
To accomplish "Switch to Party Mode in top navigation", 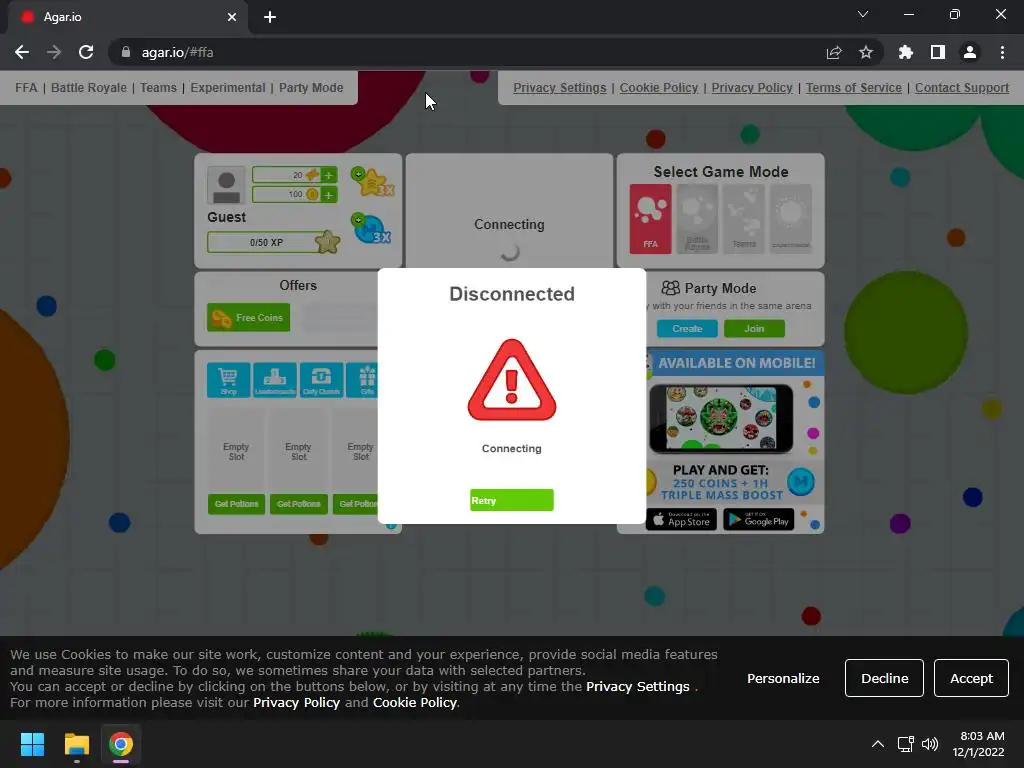I will tap(311, 88).
